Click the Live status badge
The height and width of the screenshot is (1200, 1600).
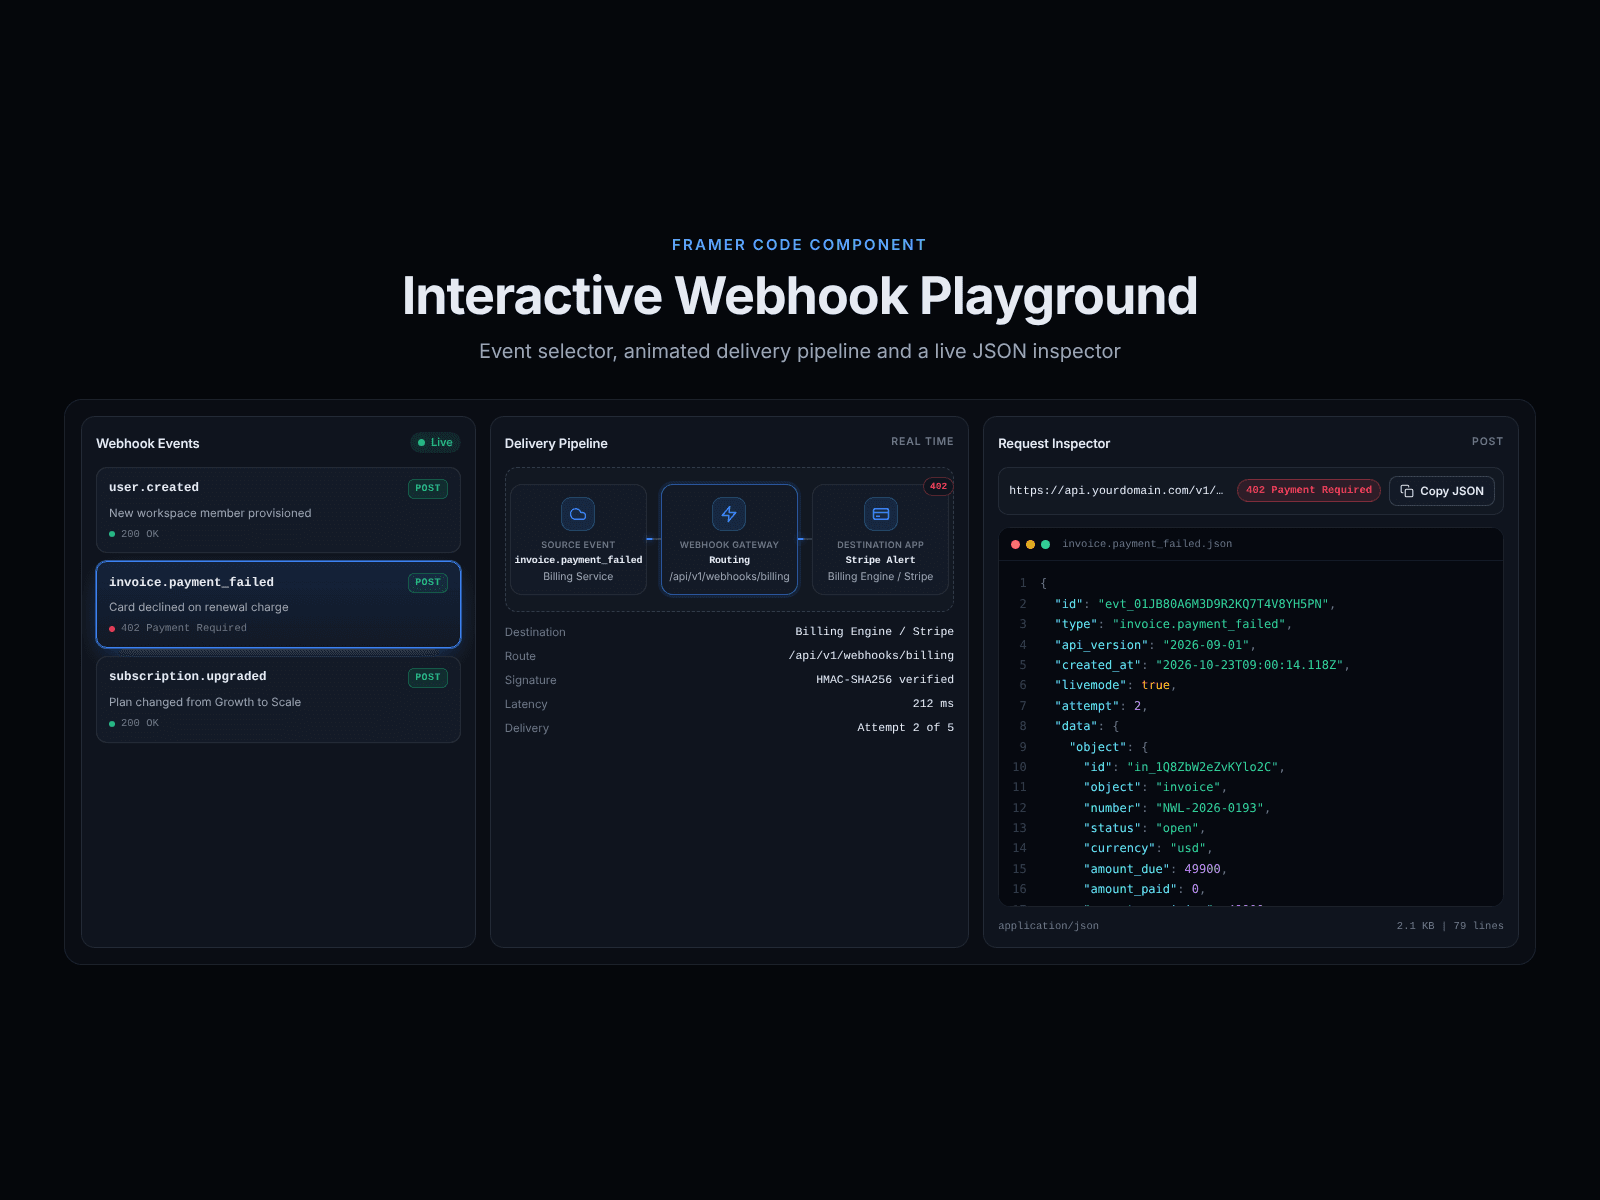[435, 442]
